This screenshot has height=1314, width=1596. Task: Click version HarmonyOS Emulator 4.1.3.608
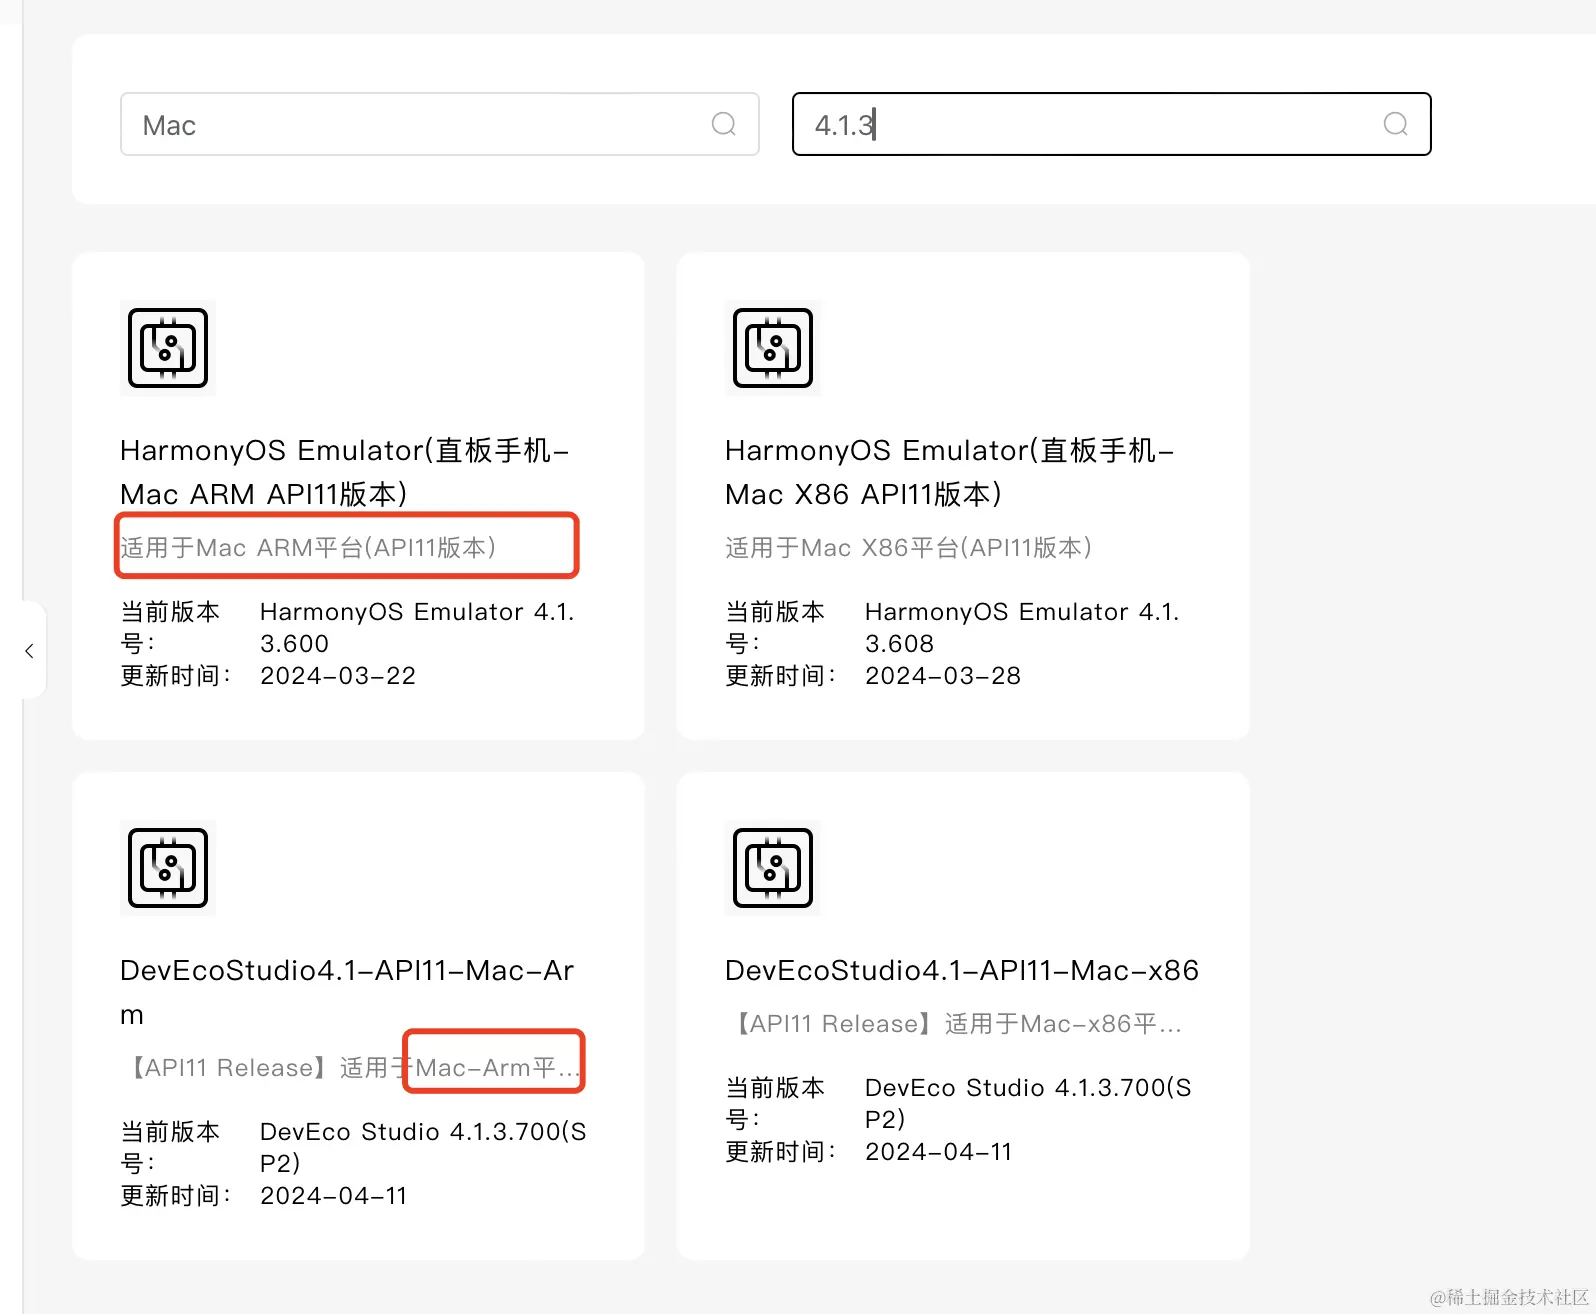[x=1022, y=627]
